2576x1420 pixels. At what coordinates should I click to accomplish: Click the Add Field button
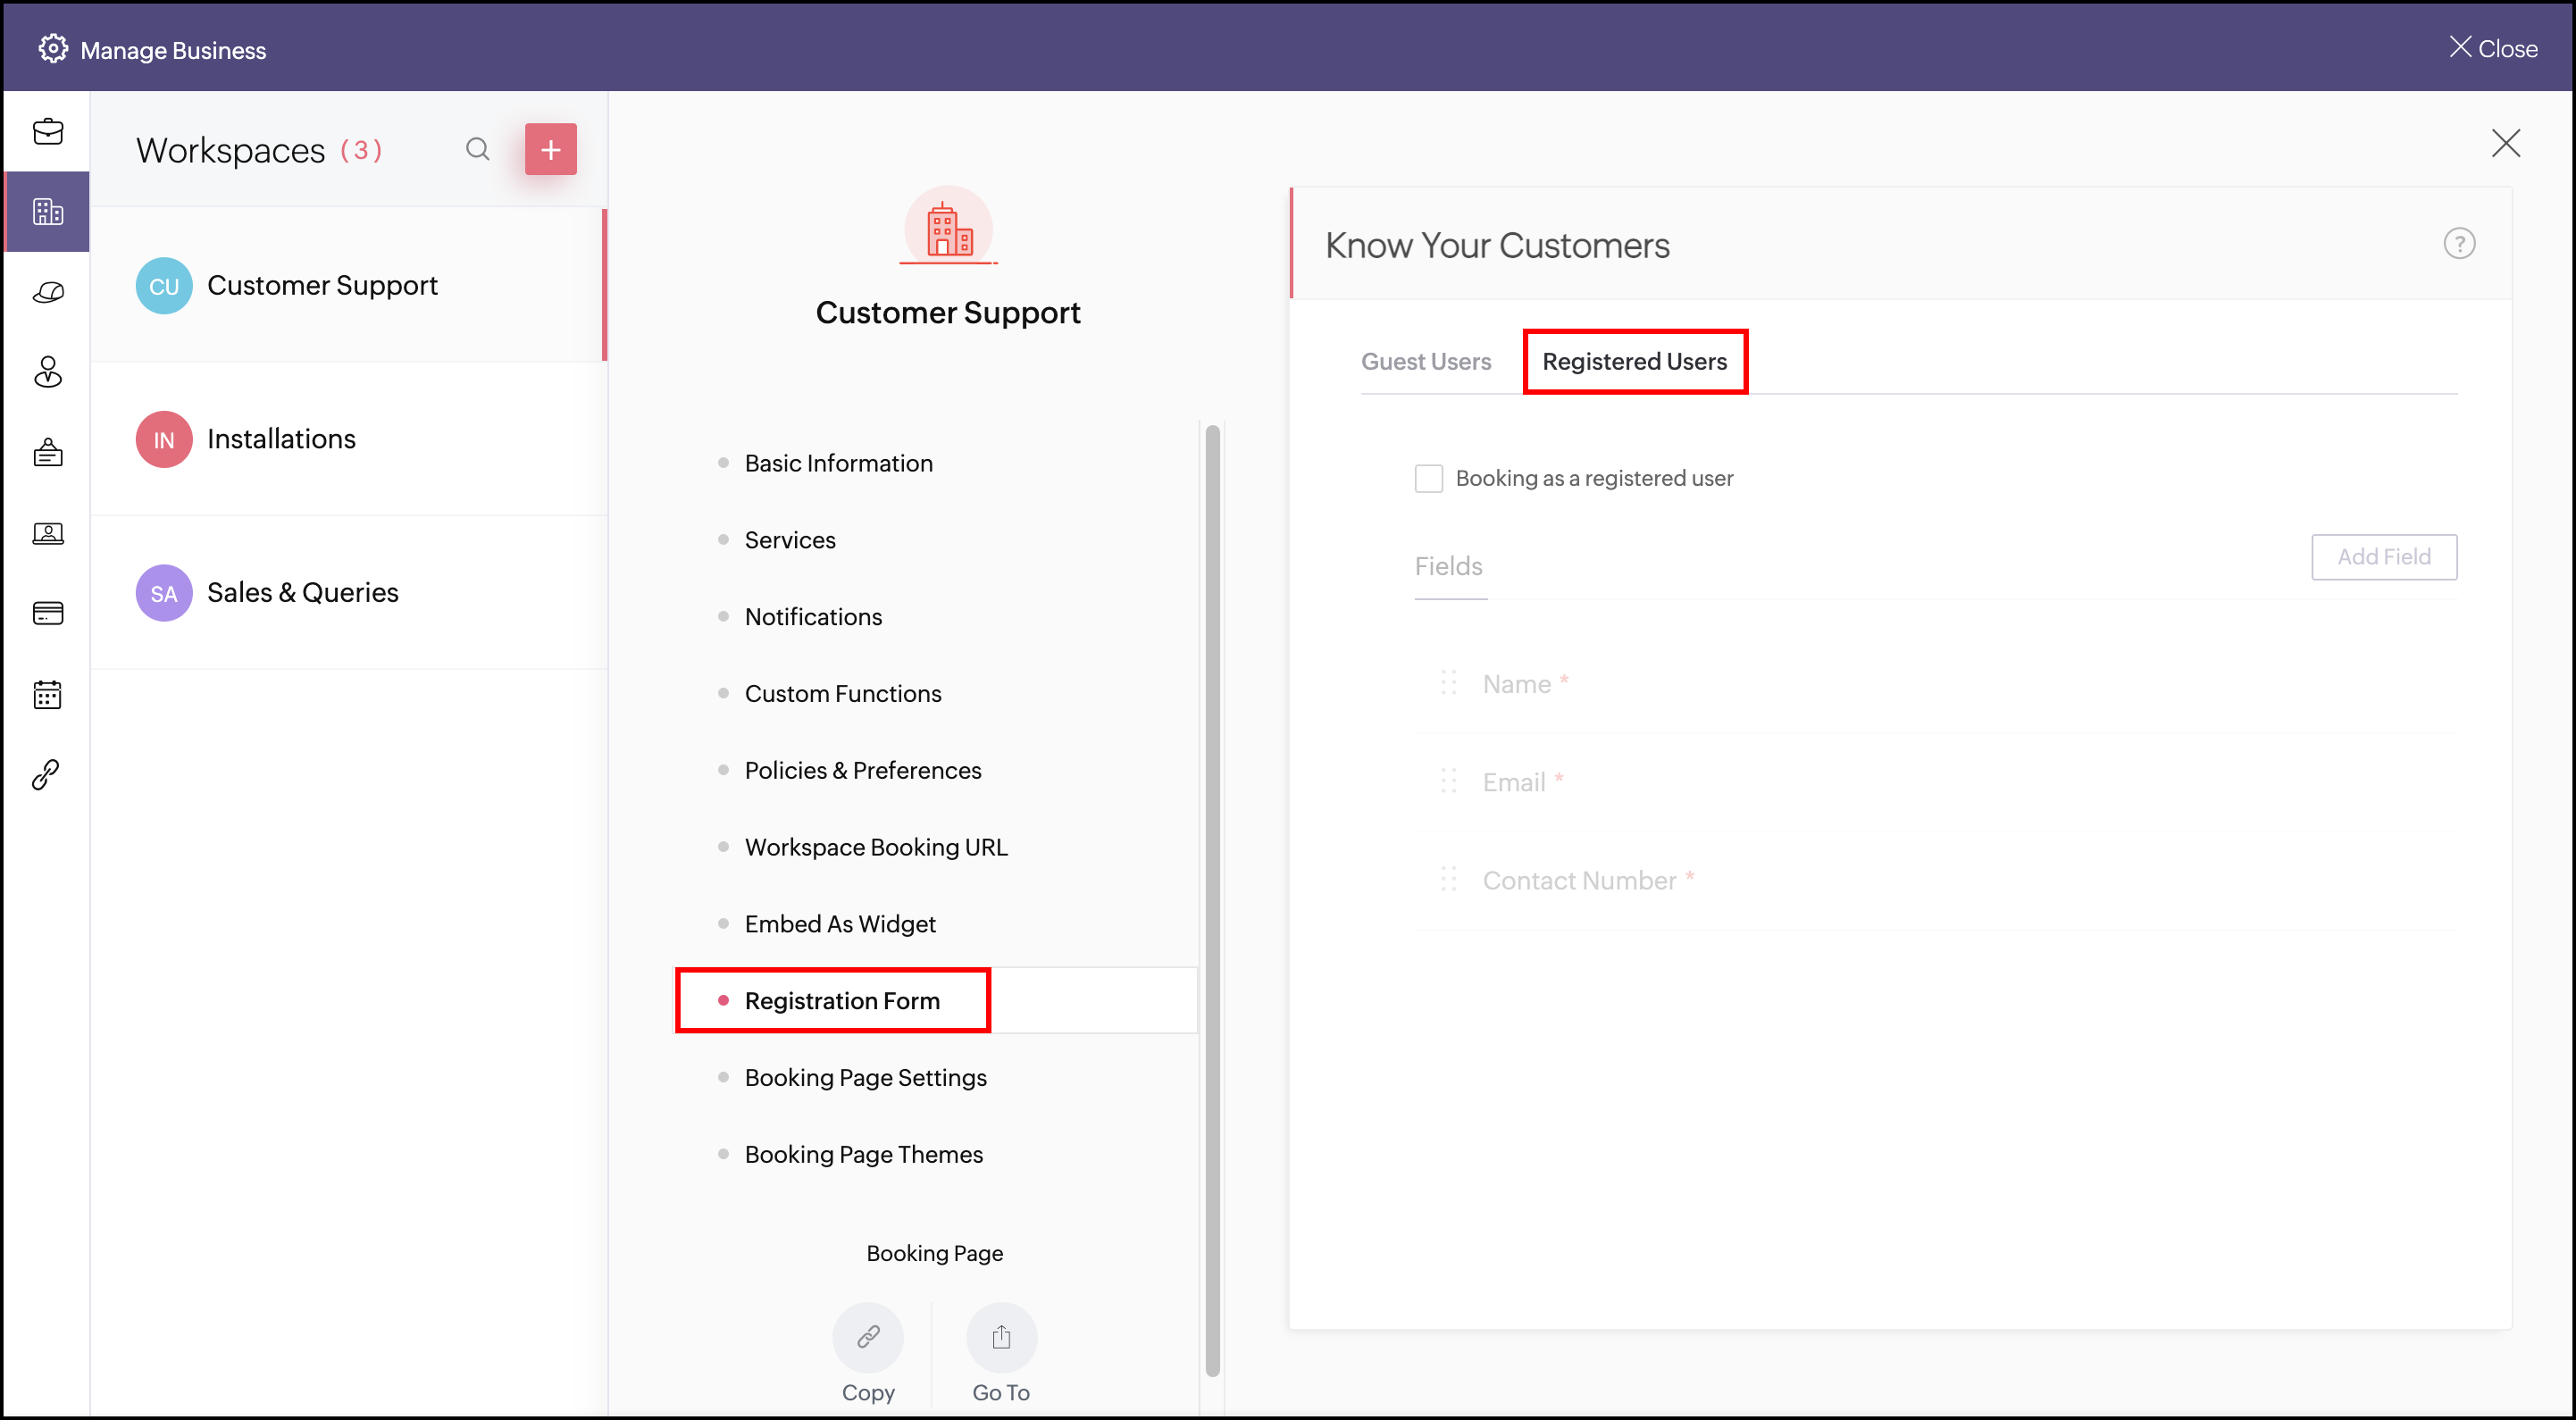2383,556
